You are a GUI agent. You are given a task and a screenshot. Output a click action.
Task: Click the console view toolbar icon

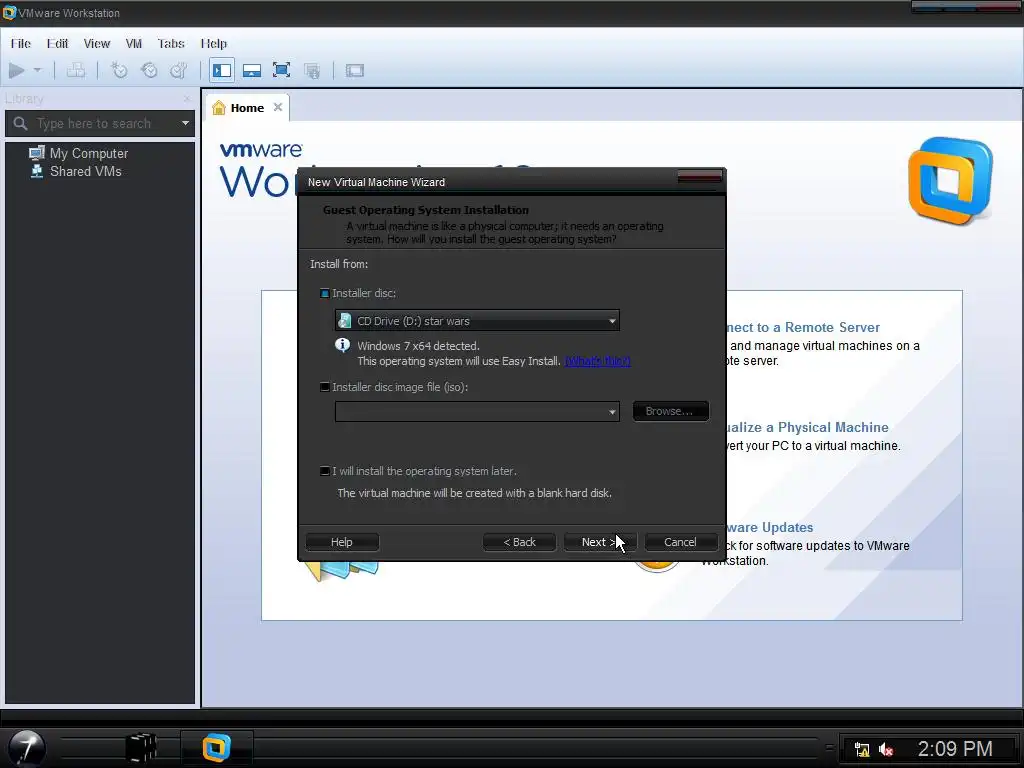click(x=355, y=70)
